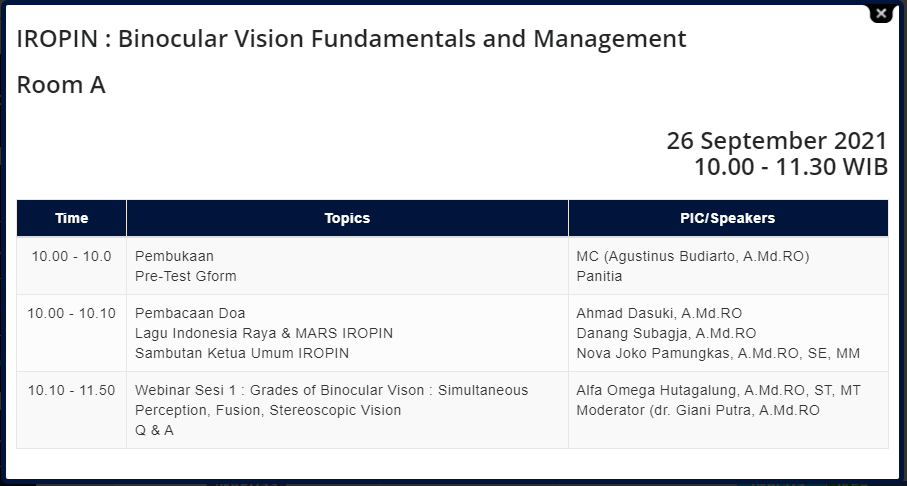Click the Pre-Test Gform entry
This screenshot has width=907, height=486.
(186, 276)
